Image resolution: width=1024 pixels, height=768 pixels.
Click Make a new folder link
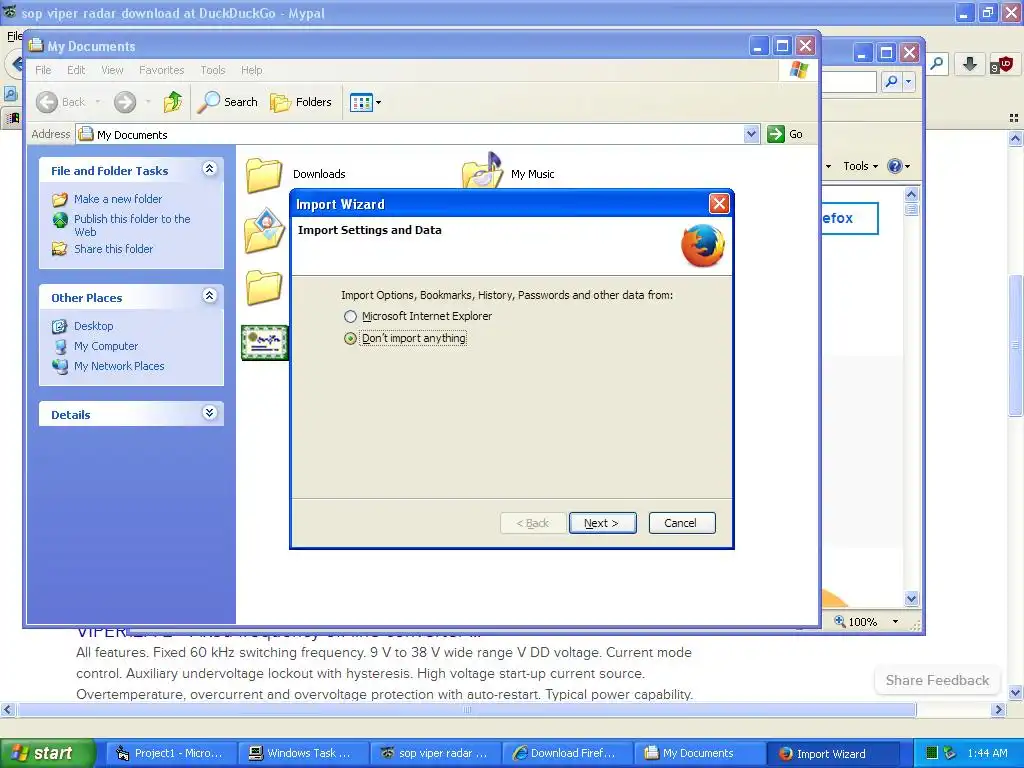(x=118, y=199)
